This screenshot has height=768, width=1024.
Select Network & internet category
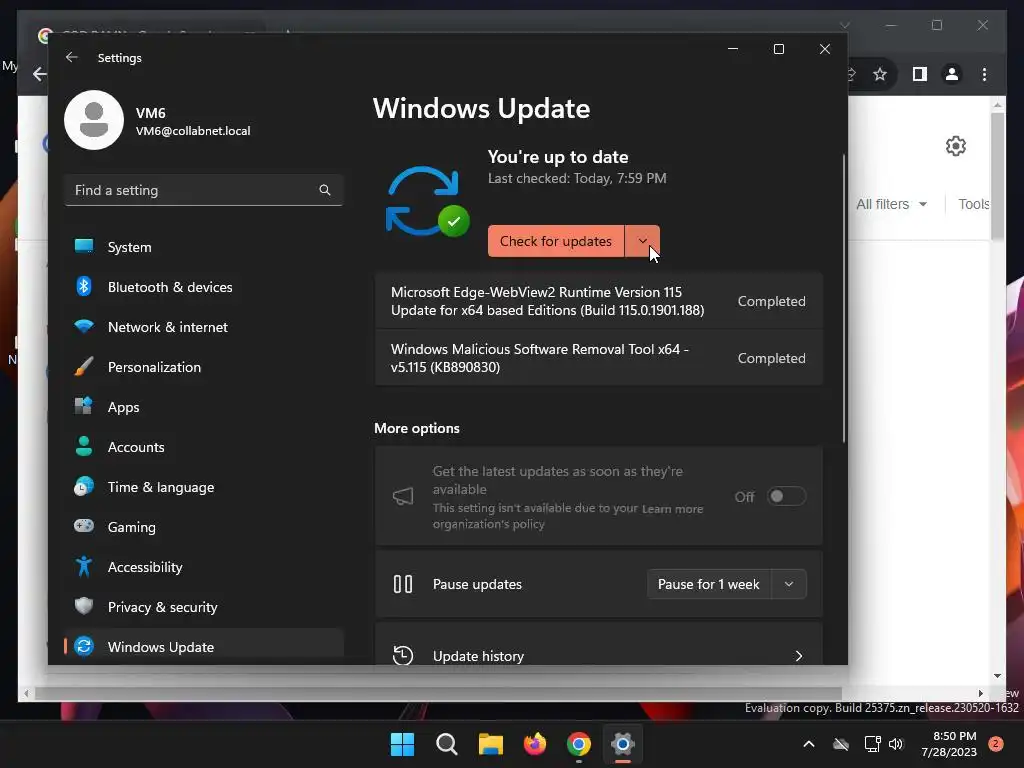point(204,327)
